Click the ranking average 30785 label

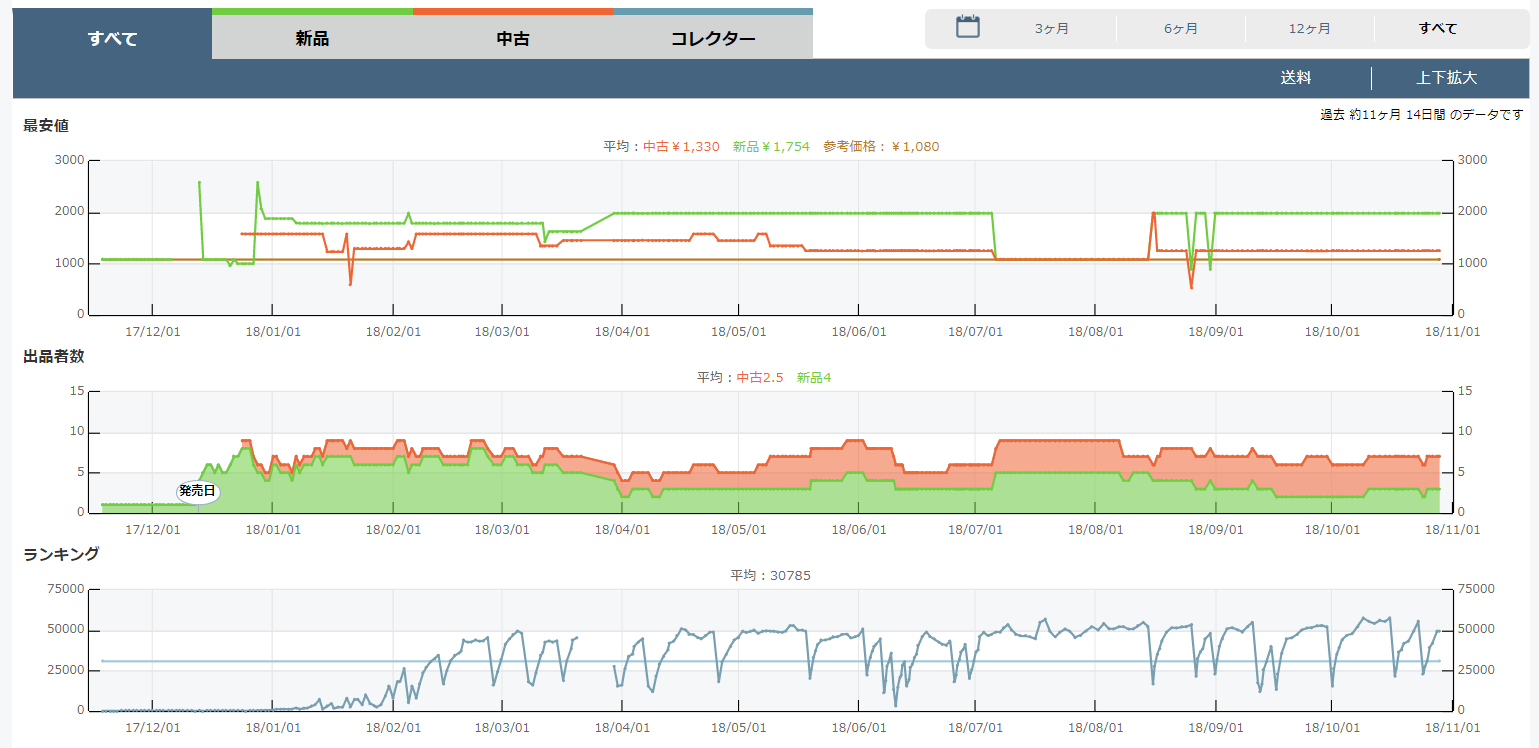(769, 576)
